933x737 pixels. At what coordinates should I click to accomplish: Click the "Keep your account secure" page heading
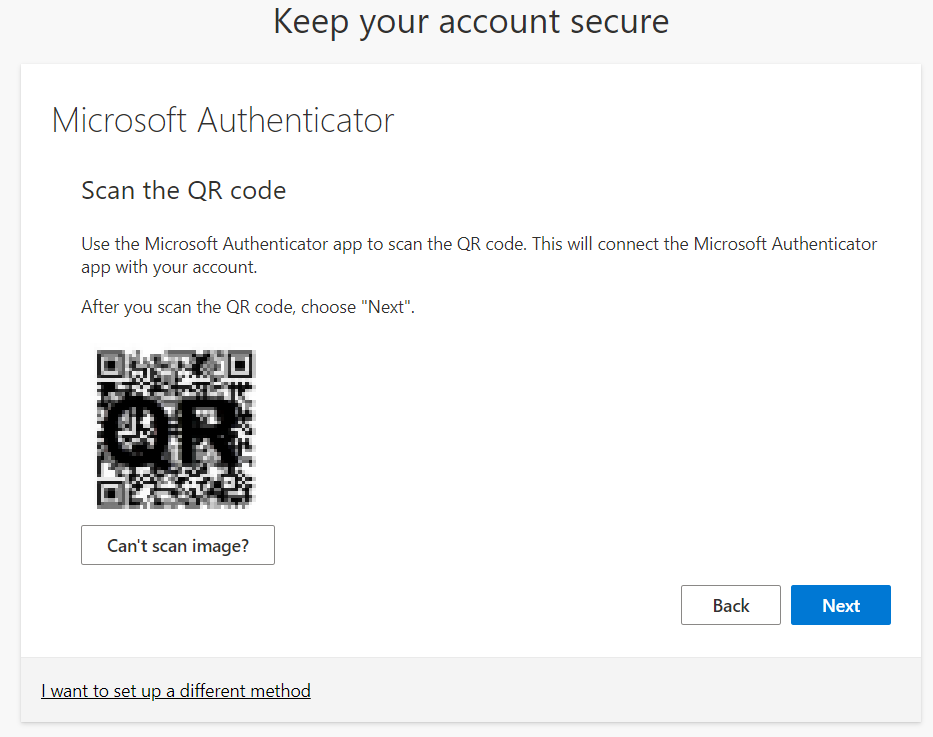tap(471, 22)
